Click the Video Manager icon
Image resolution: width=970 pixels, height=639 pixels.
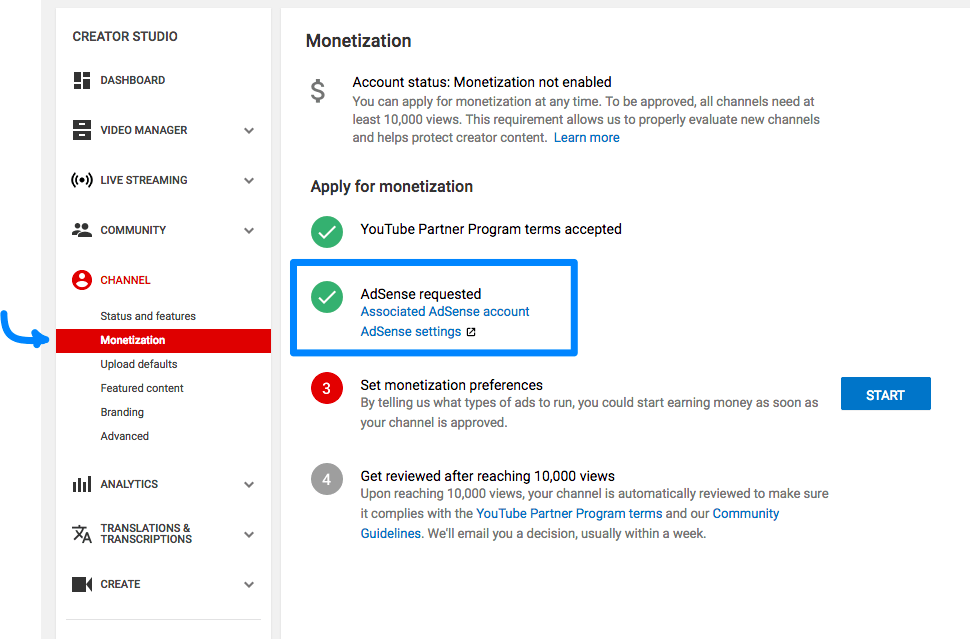82,130
